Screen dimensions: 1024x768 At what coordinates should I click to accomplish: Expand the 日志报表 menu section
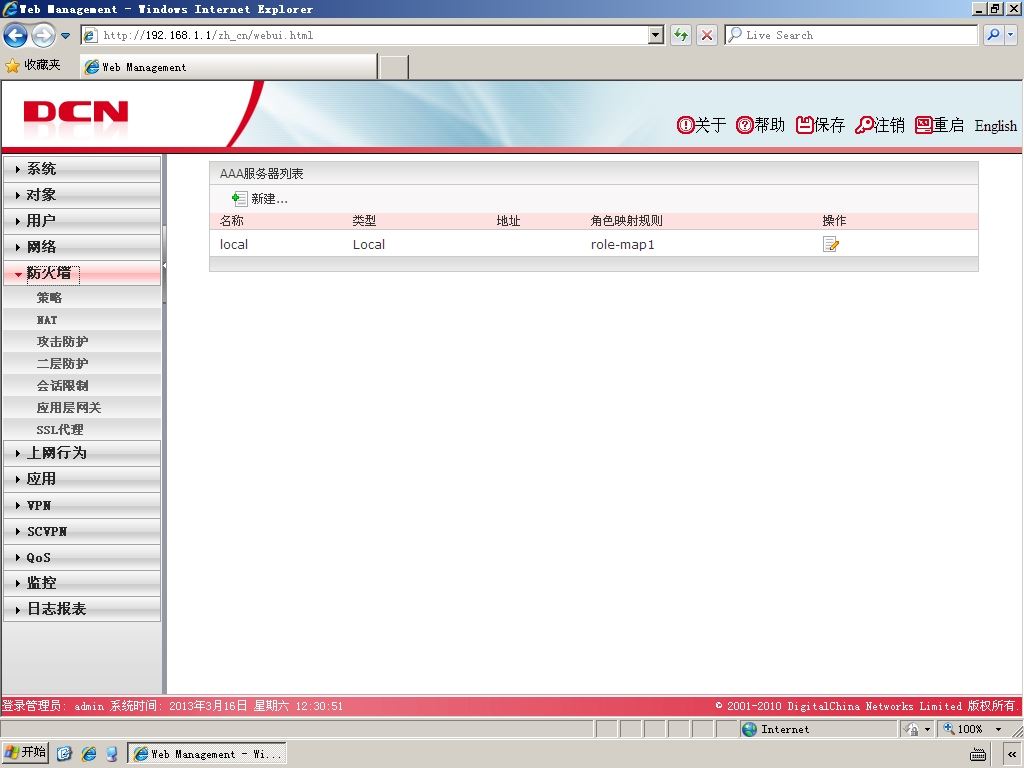[82, 609]
